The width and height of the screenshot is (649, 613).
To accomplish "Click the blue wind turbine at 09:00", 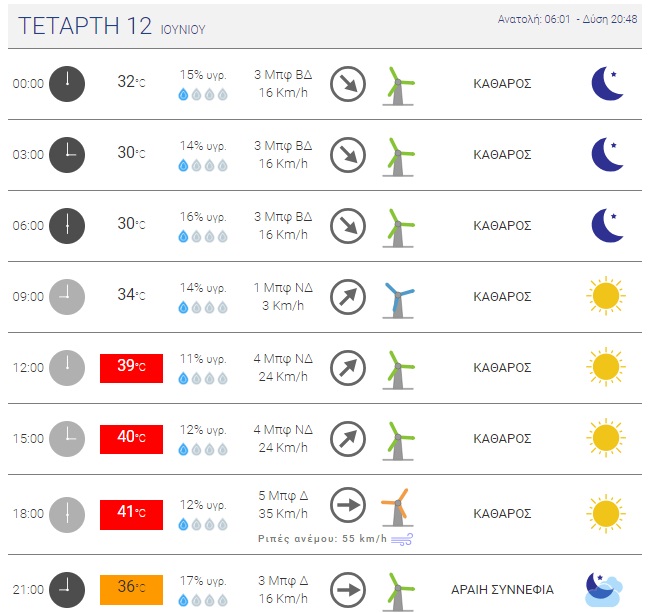I will tap(398, 300).
